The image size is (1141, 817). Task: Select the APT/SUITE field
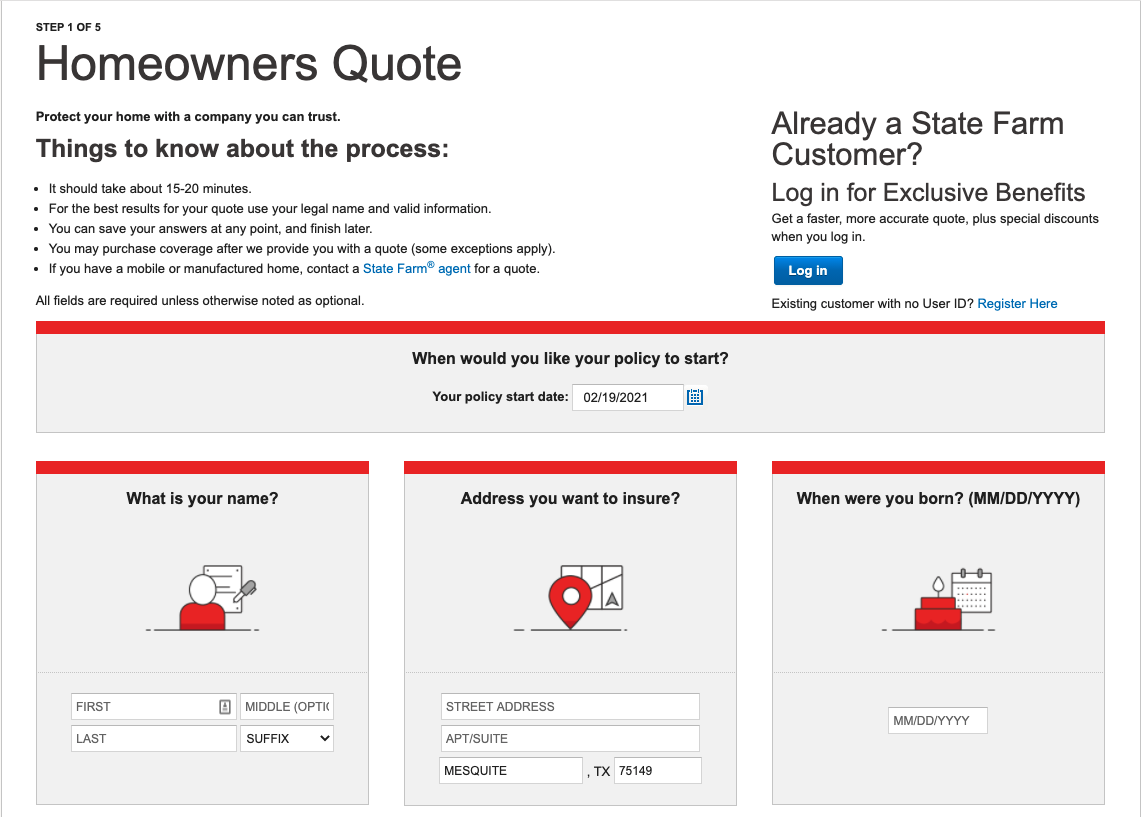coord(569,738)
